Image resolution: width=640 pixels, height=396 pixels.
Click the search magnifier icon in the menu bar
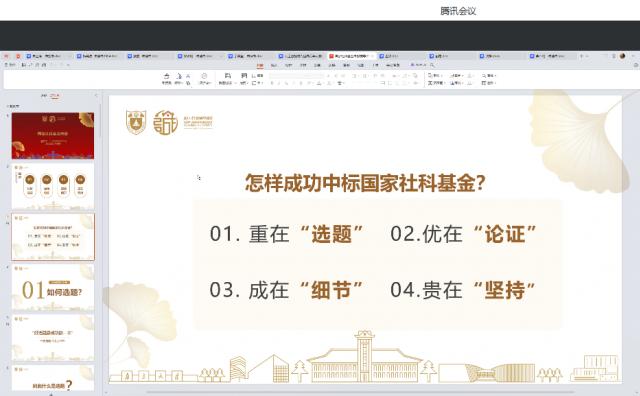(x=432, y=65)
